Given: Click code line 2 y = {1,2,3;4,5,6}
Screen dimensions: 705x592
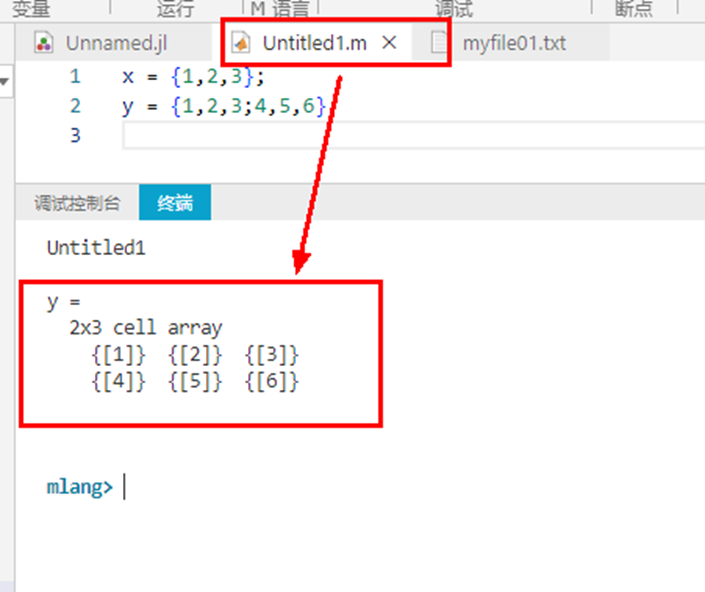Looking at the screenshot, I should click(x=223, y=107).
